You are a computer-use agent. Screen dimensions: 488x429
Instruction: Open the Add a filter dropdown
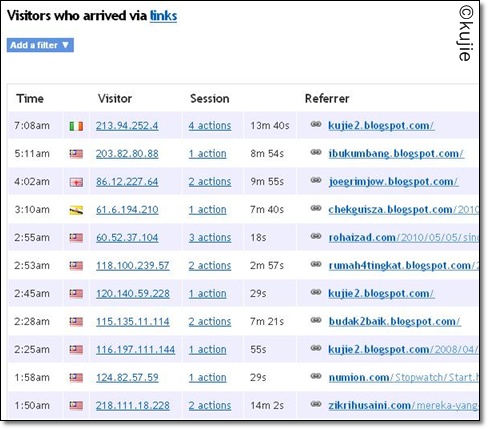[40, 45]
